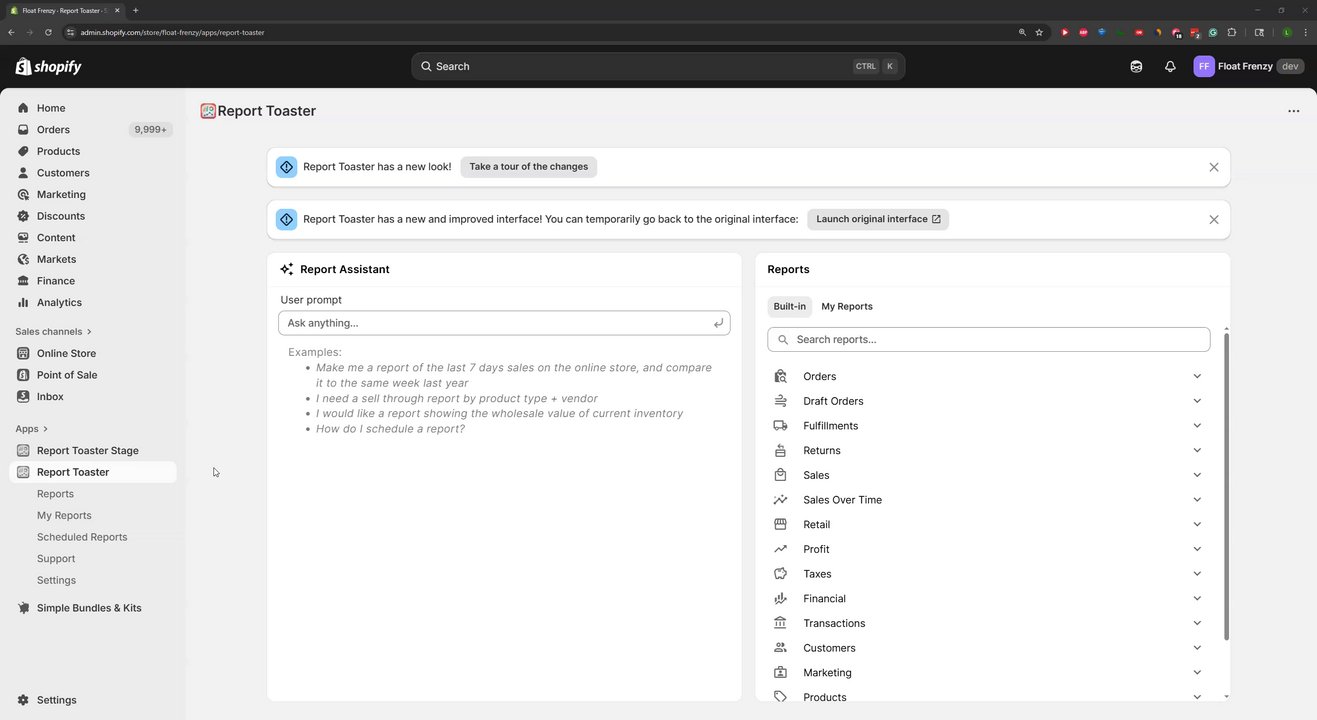Click Take a tour of the changes
Screen dimensions: 1317x720
coord(528,167)
